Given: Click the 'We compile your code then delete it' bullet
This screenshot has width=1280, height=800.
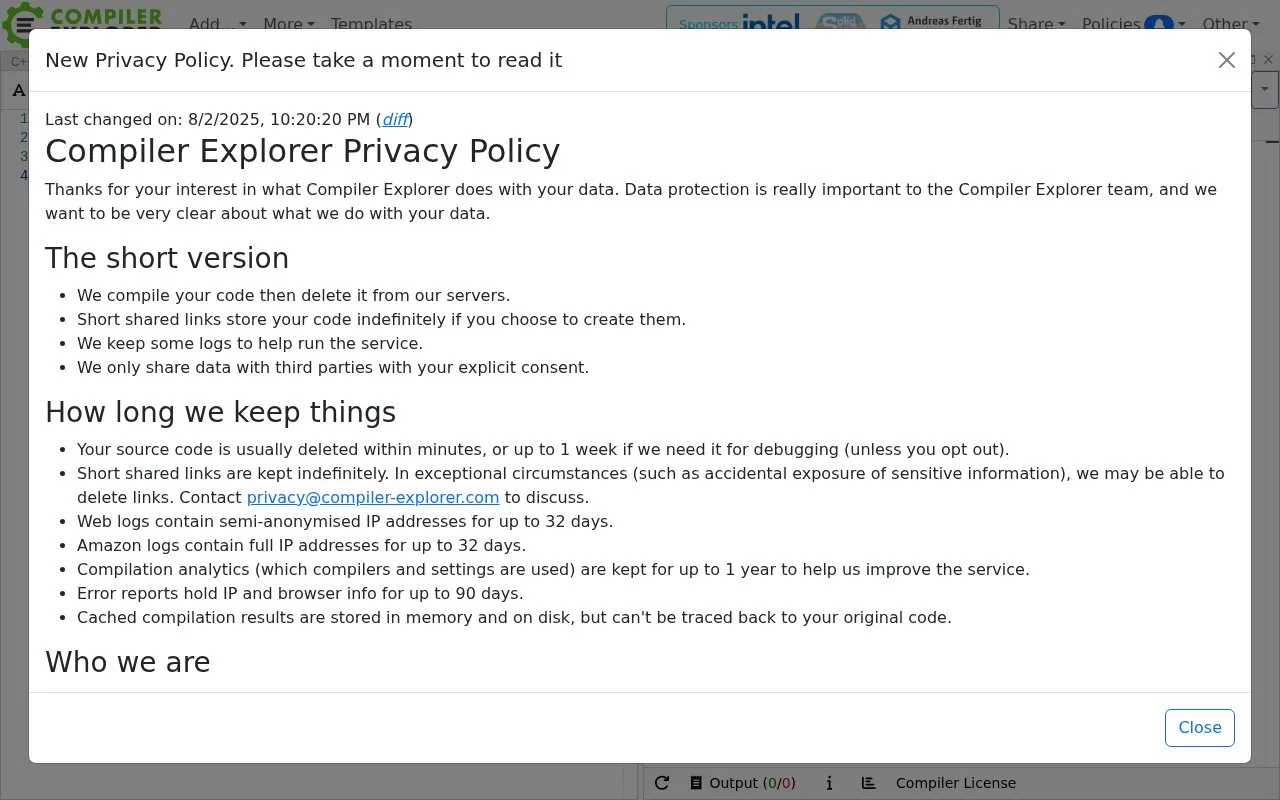Looking at the screenshot, I should tap(293, 296).
